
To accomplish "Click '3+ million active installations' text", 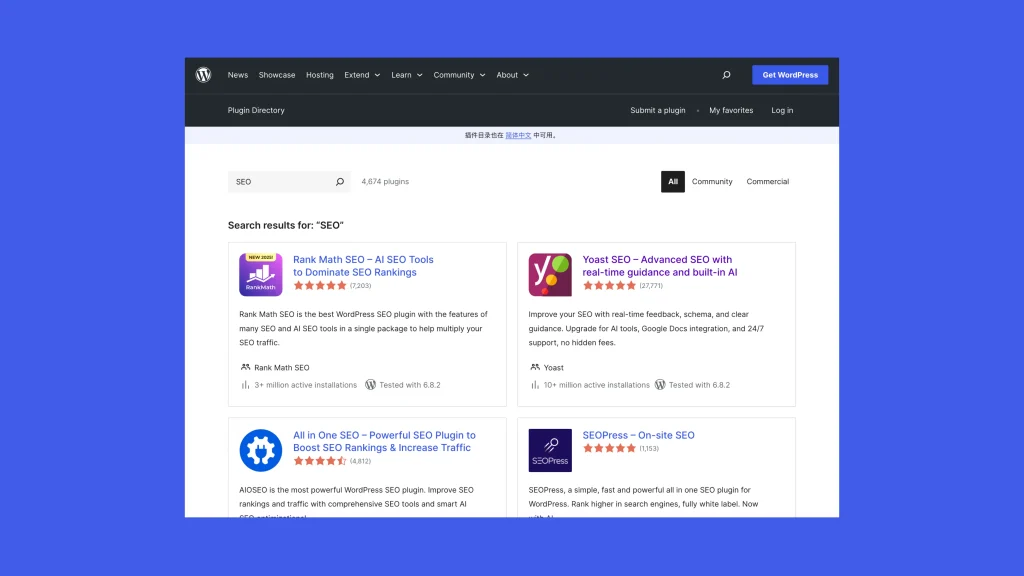I will point(306,385).
